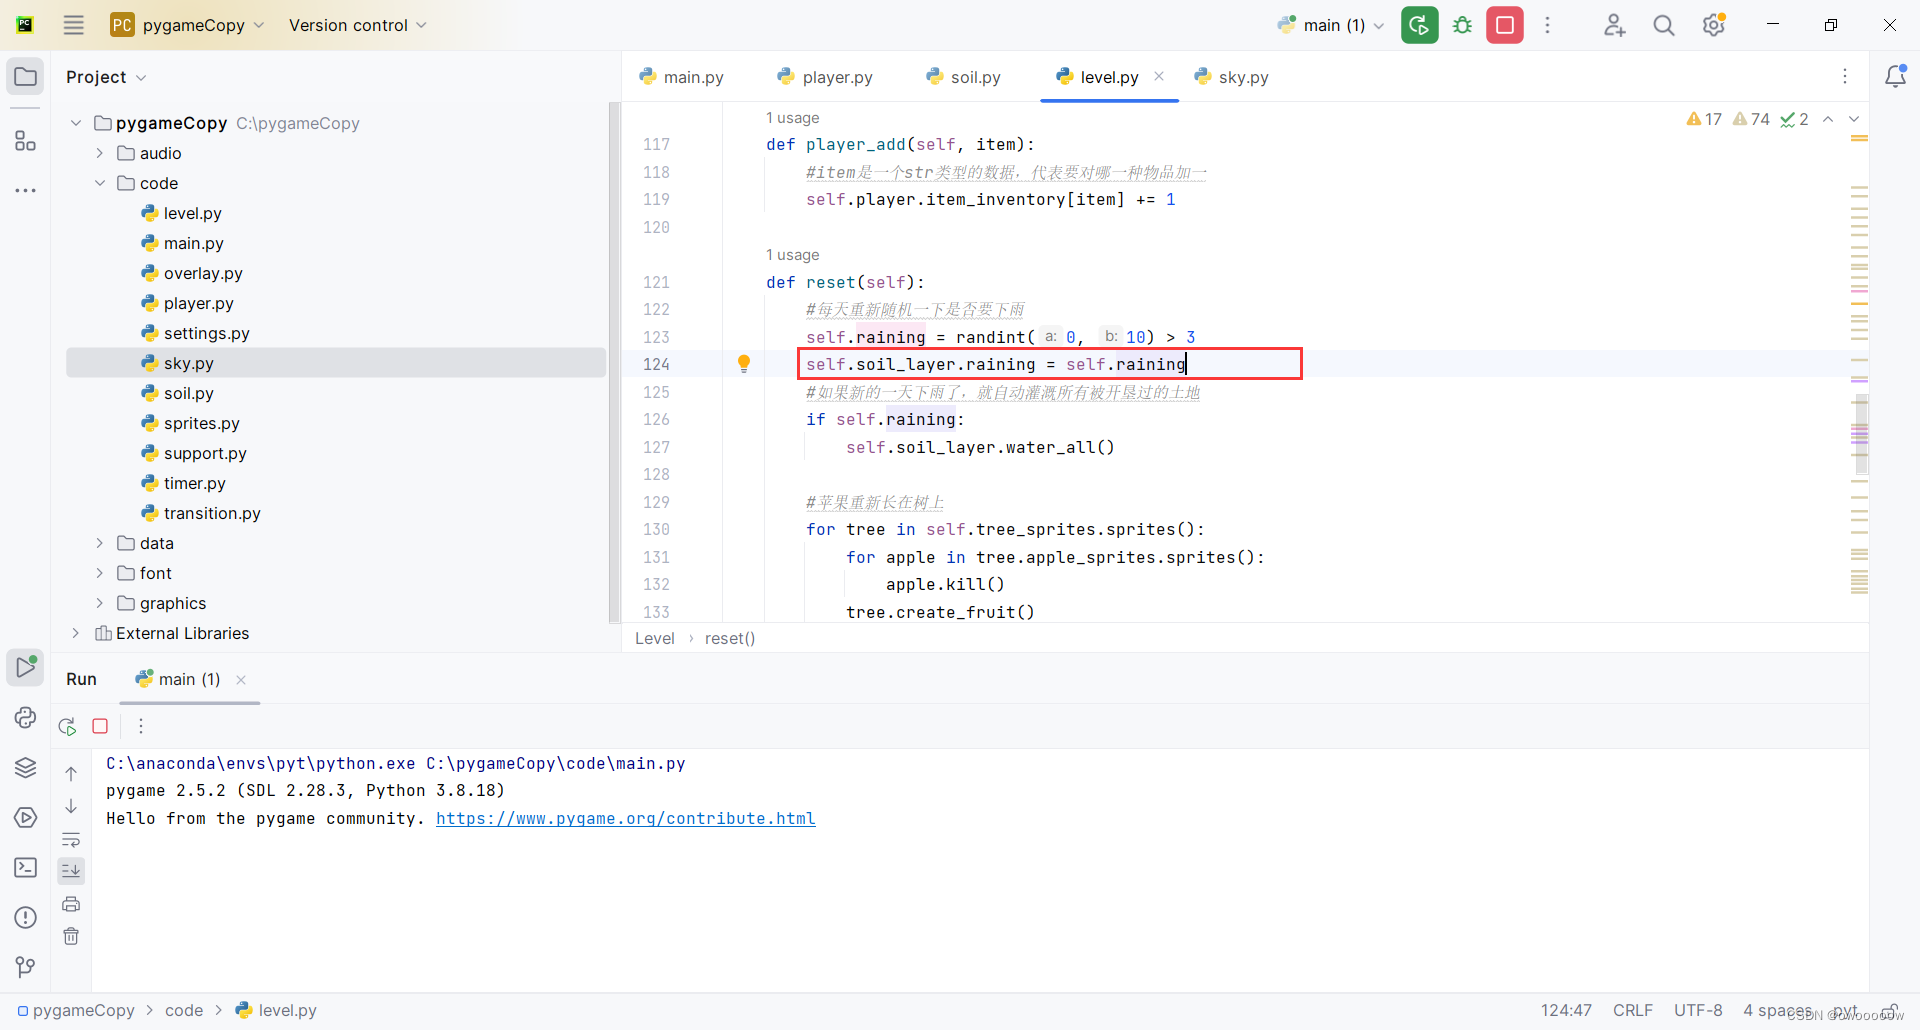
Task: Open settings.py in the project tree
Action: click(x=206, y=333)
